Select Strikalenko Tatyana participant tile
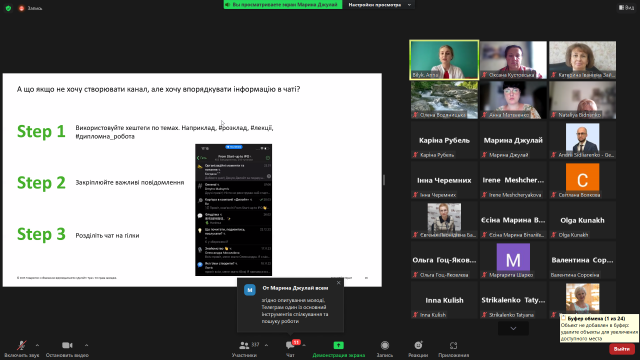 [513, 300]
